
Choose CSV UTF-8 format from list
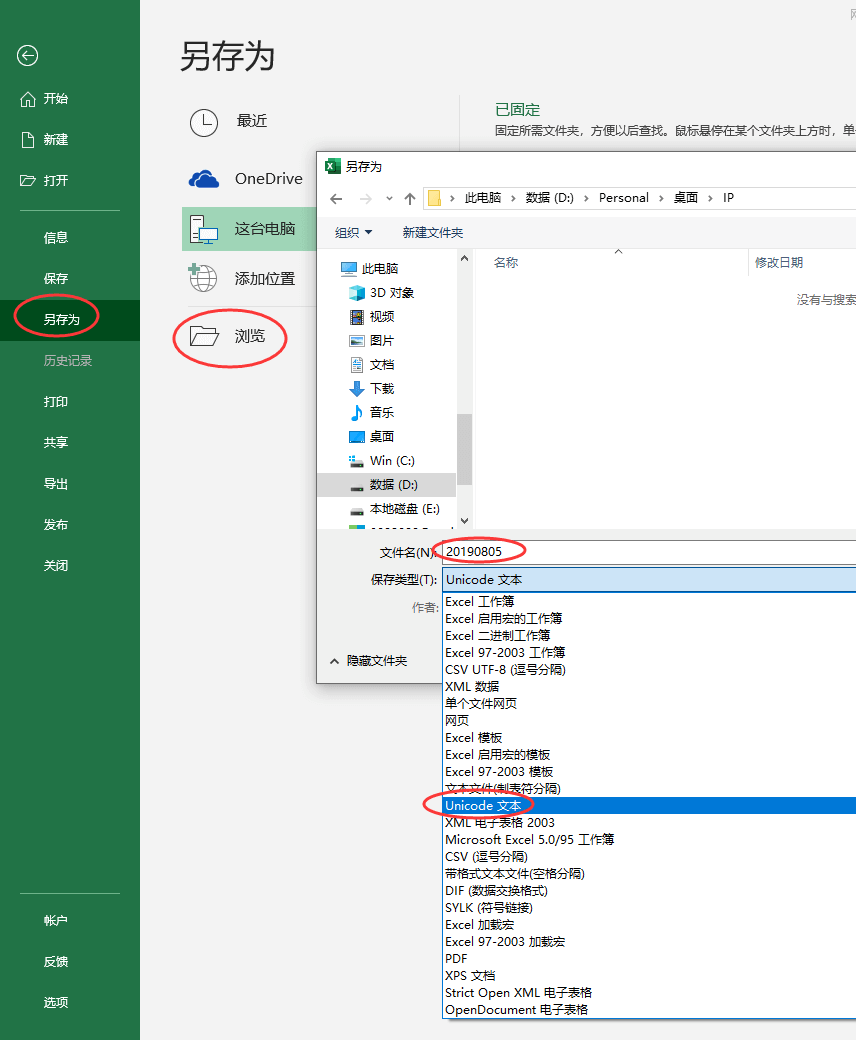tap(505, 670)
